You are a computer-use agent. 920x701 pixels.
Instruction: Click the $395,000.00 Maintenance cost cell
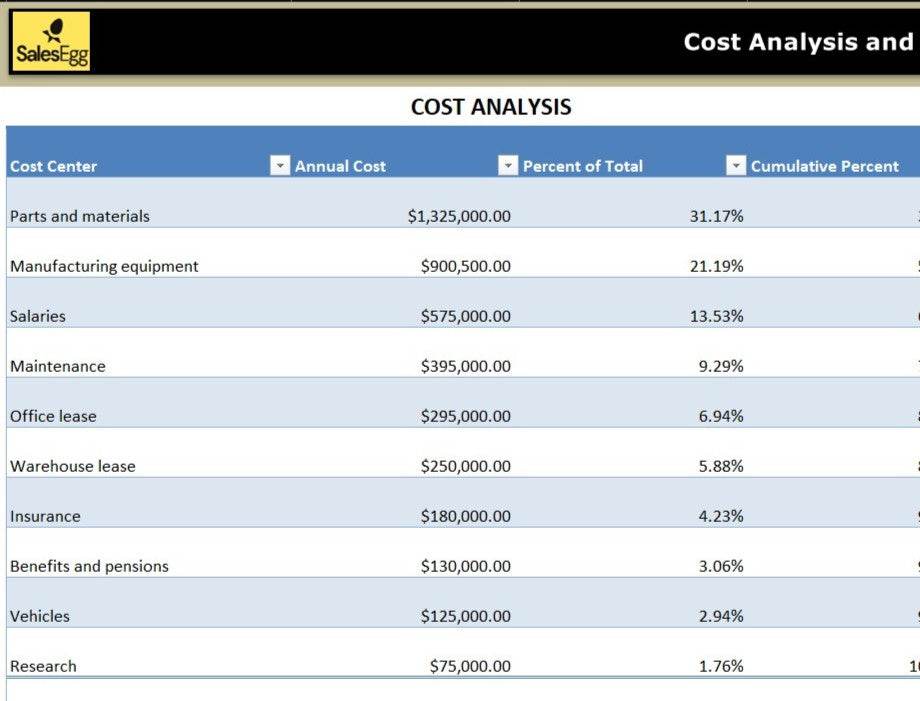click(x=465, y=366)
